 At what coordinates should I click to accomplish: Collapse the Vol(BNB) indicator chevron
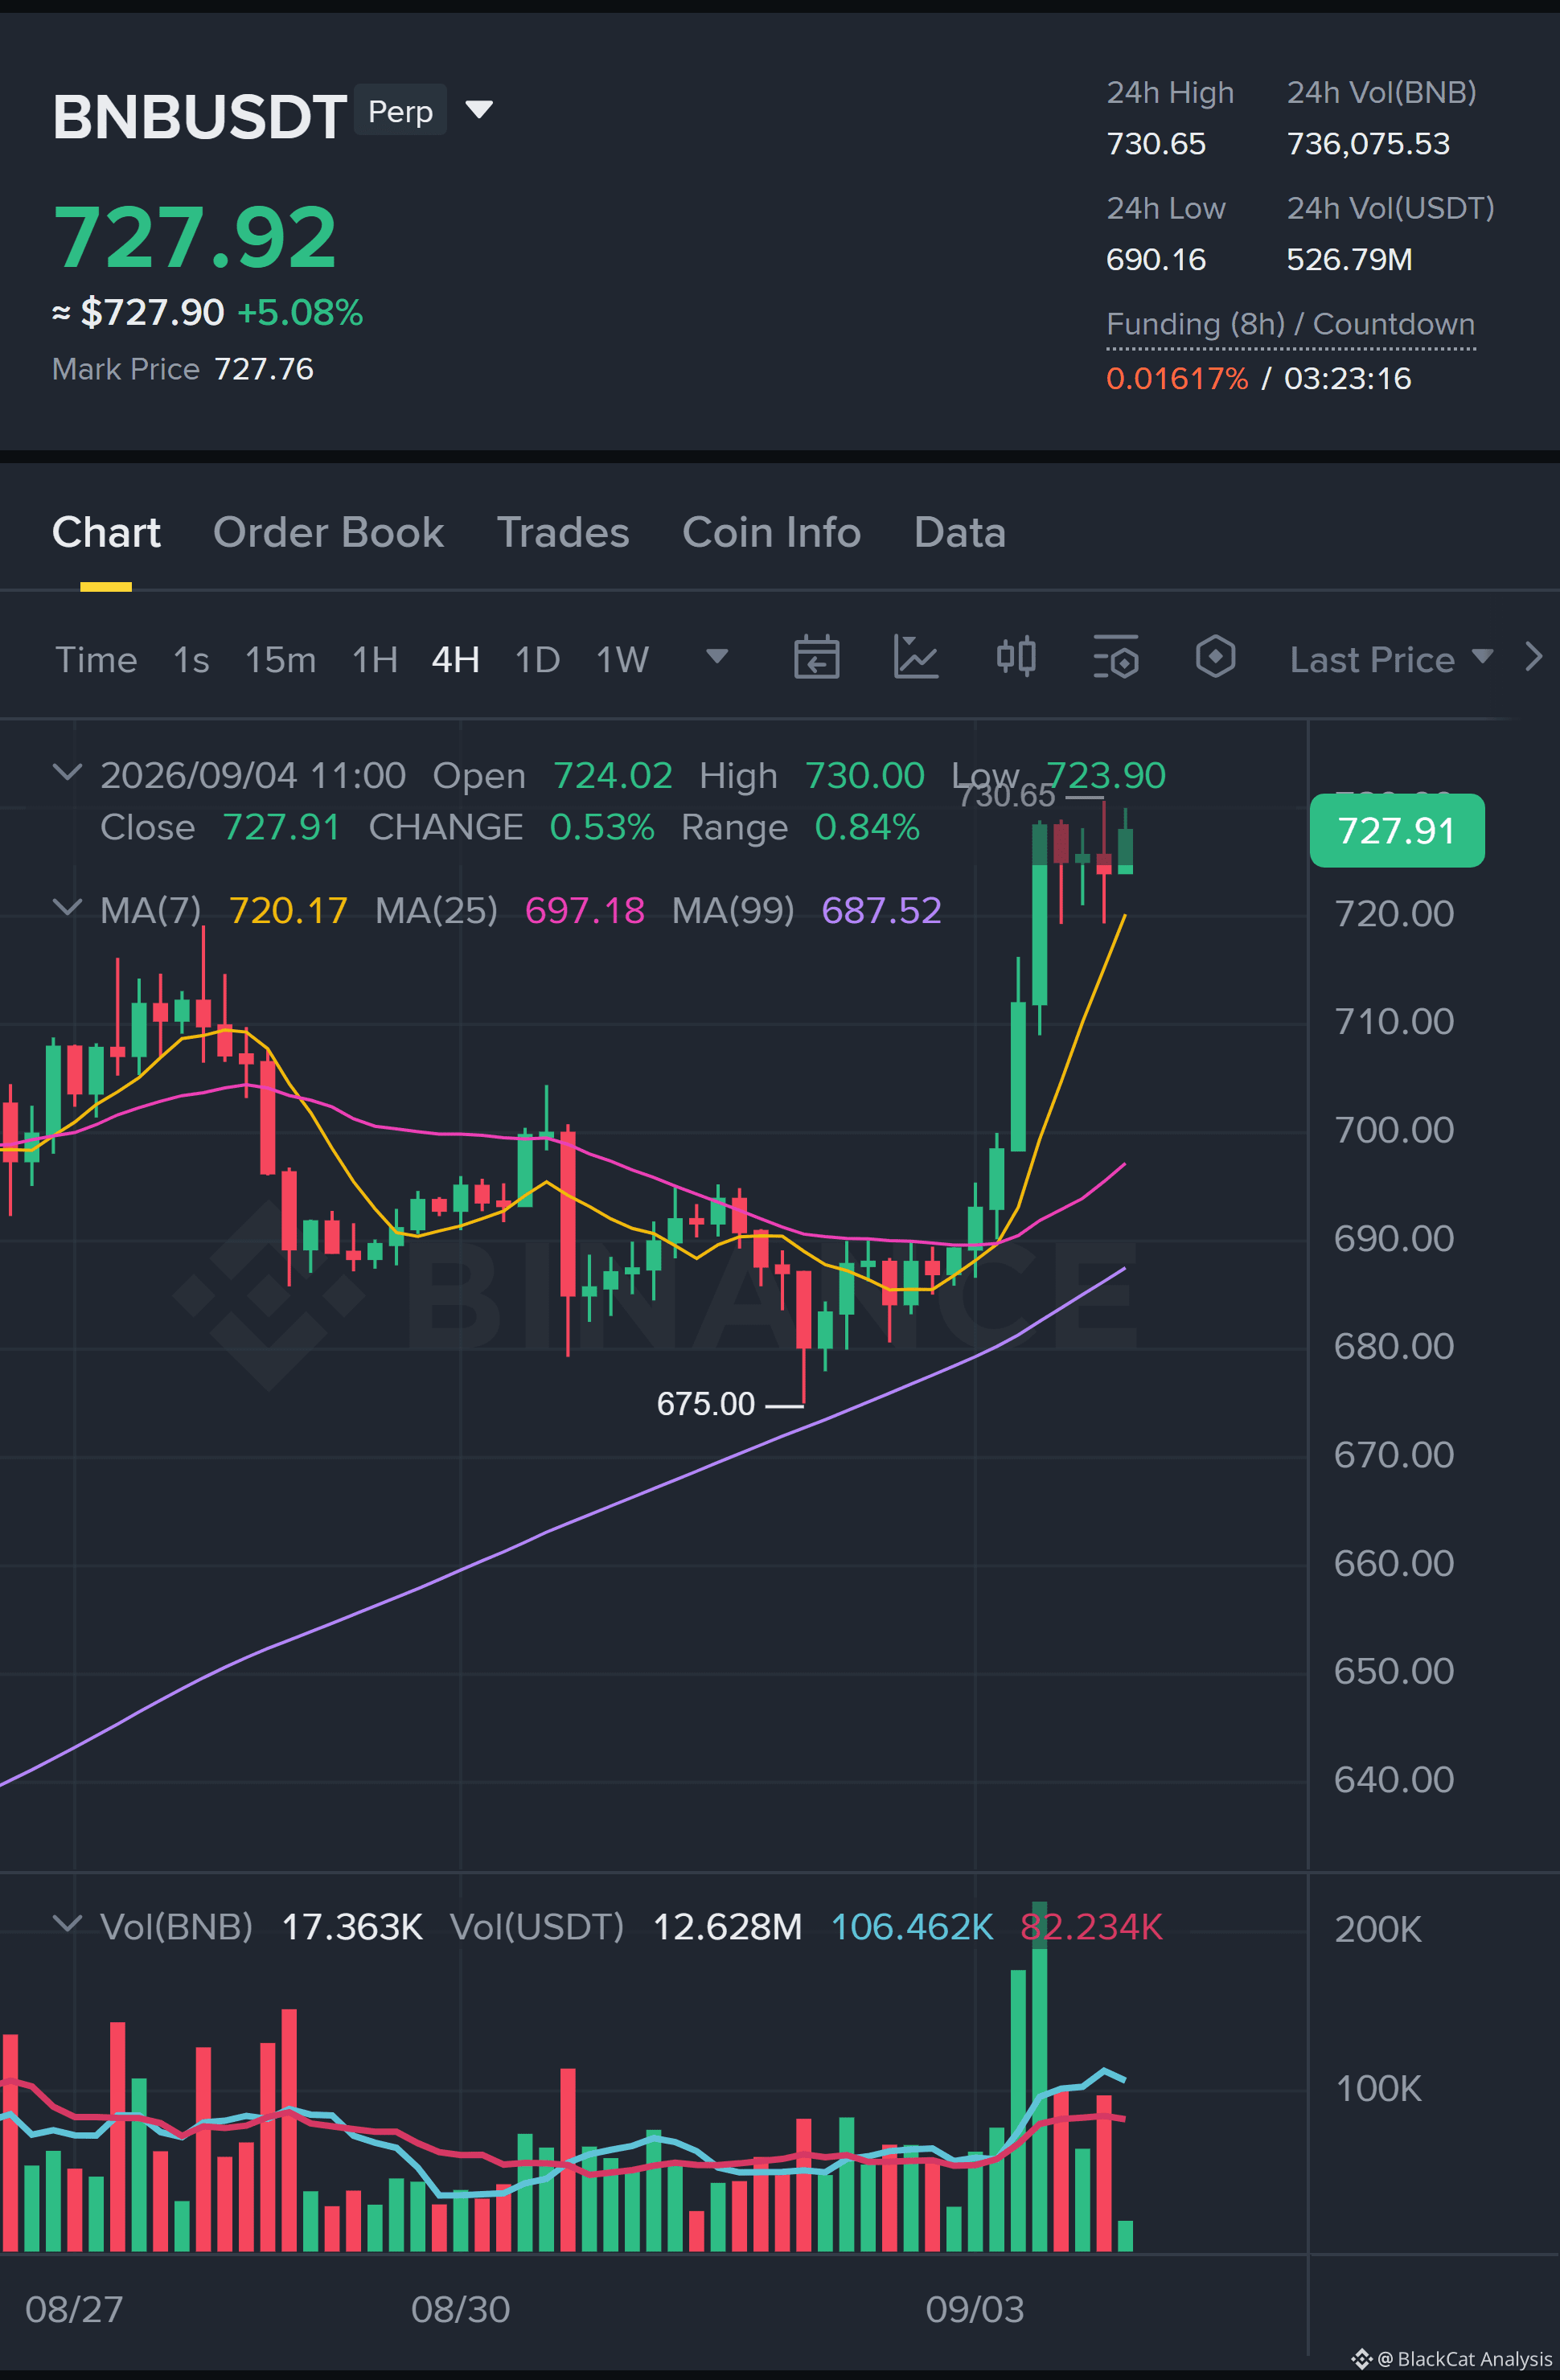[x=67, y=1924]
